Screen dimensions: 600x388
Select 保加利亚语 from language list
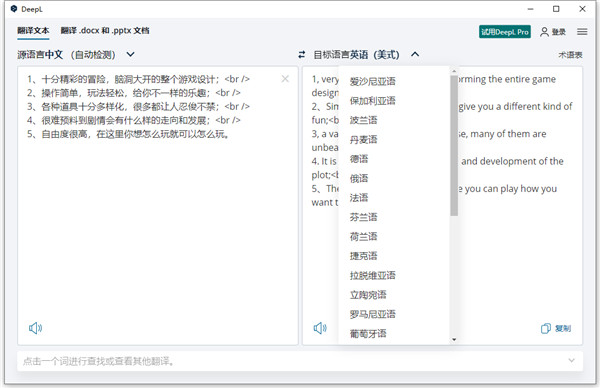point(372,101)
